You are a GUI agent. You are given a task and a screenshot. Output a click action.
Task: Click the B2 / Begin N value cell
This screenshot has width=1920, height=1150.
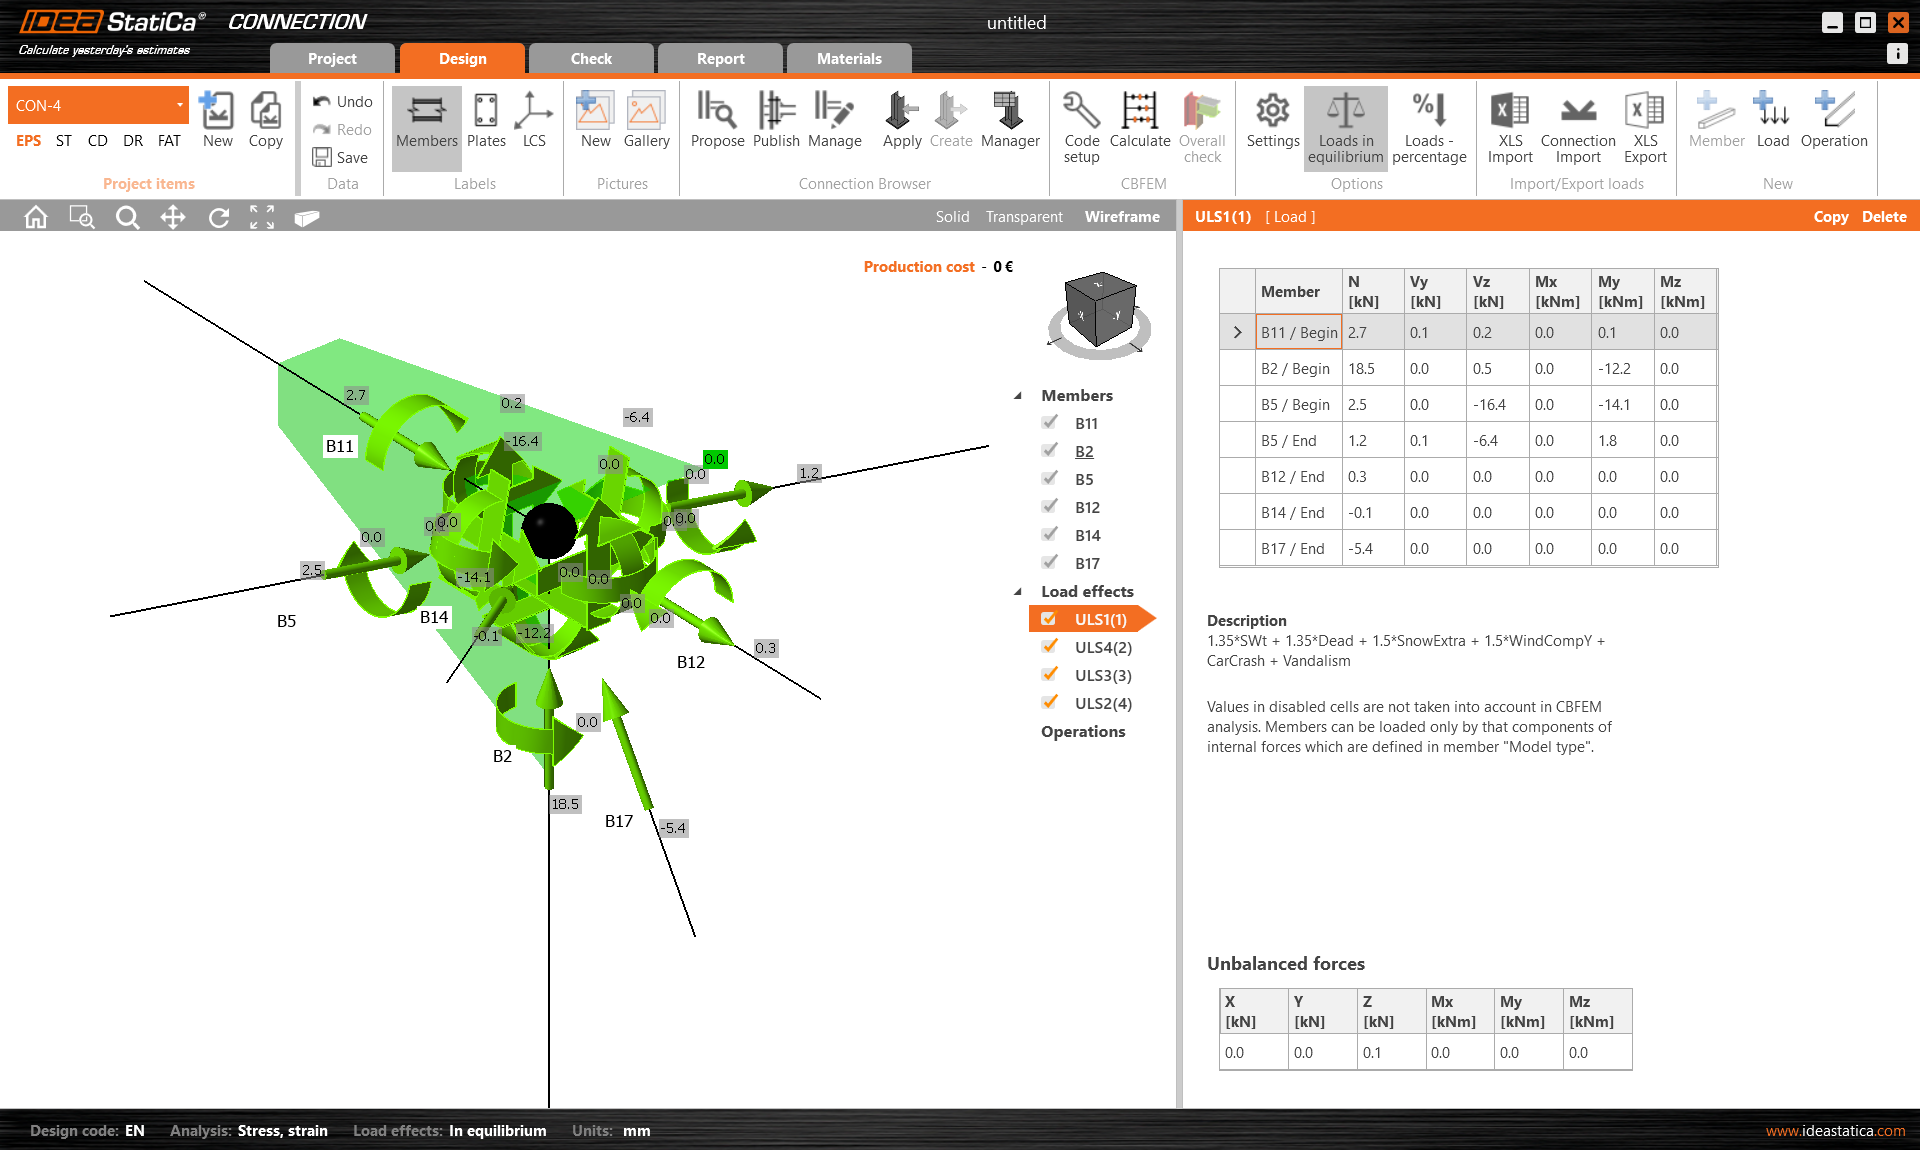pos(1371,369)
